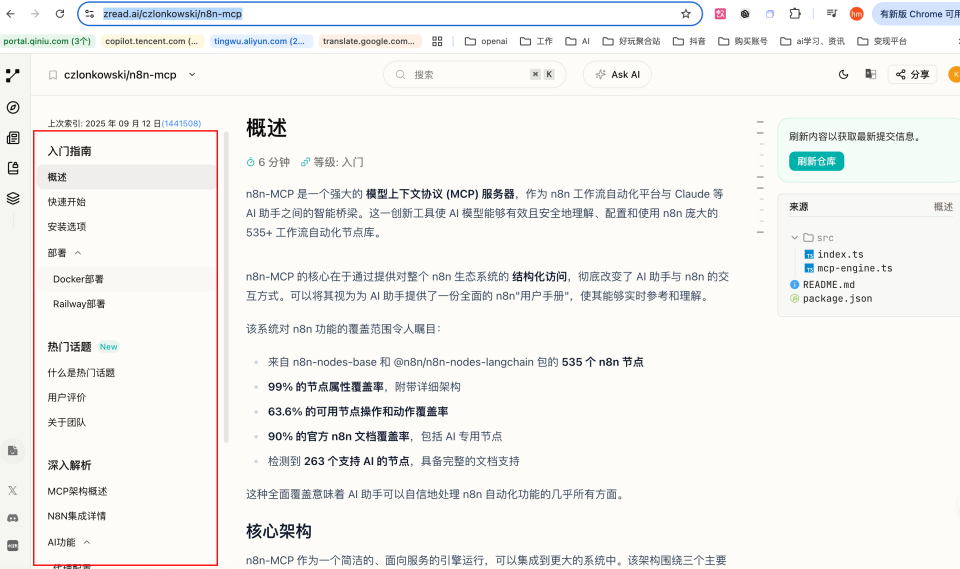Reload the page with the refresh icon

59,13
